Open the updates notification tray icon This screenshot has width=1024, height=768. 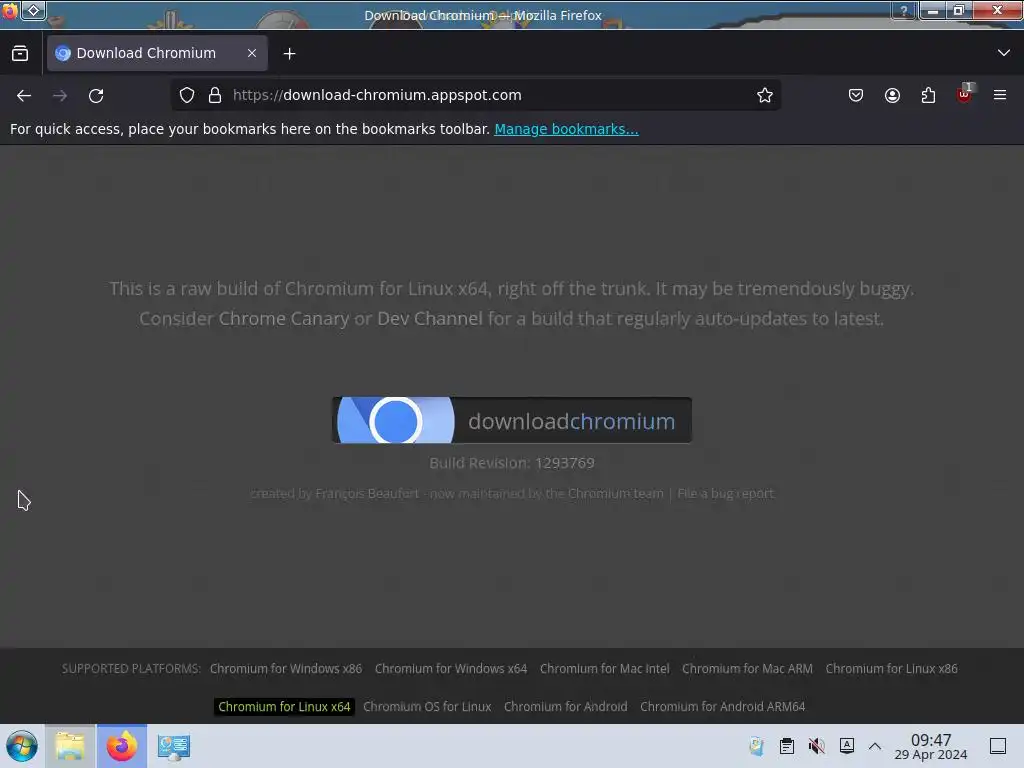pyautogui.click(x=757, y=746)
